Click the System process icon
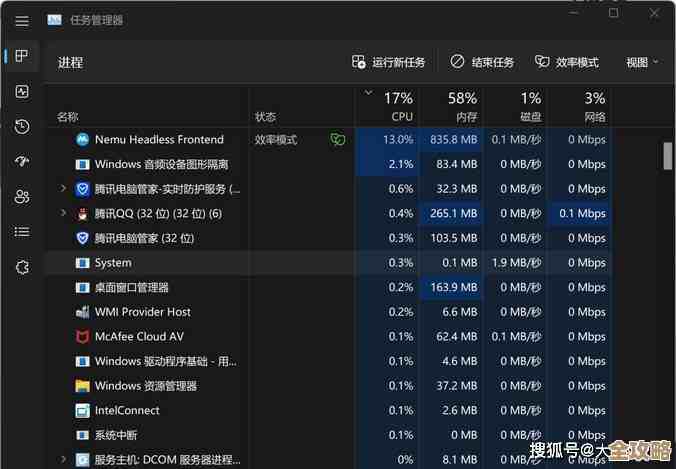The width and height of the screenshot is (676, 469). click(82, 263)
